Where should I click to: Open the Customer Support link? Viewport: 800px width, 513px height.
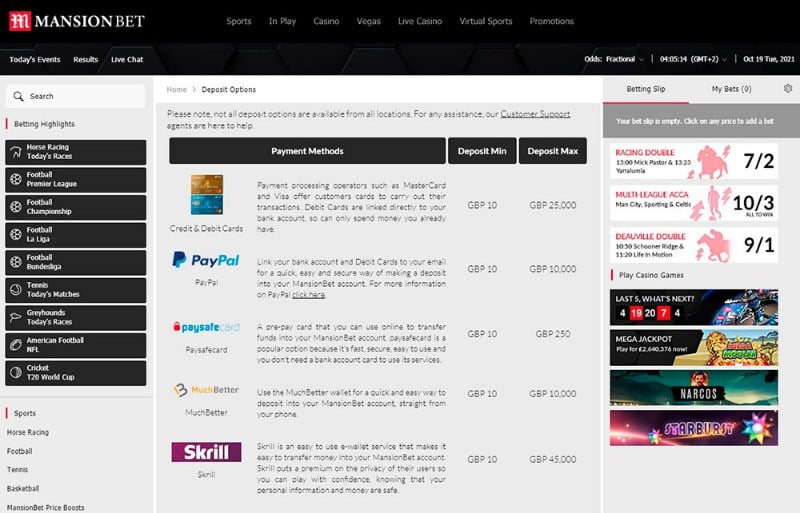[535, 114]
